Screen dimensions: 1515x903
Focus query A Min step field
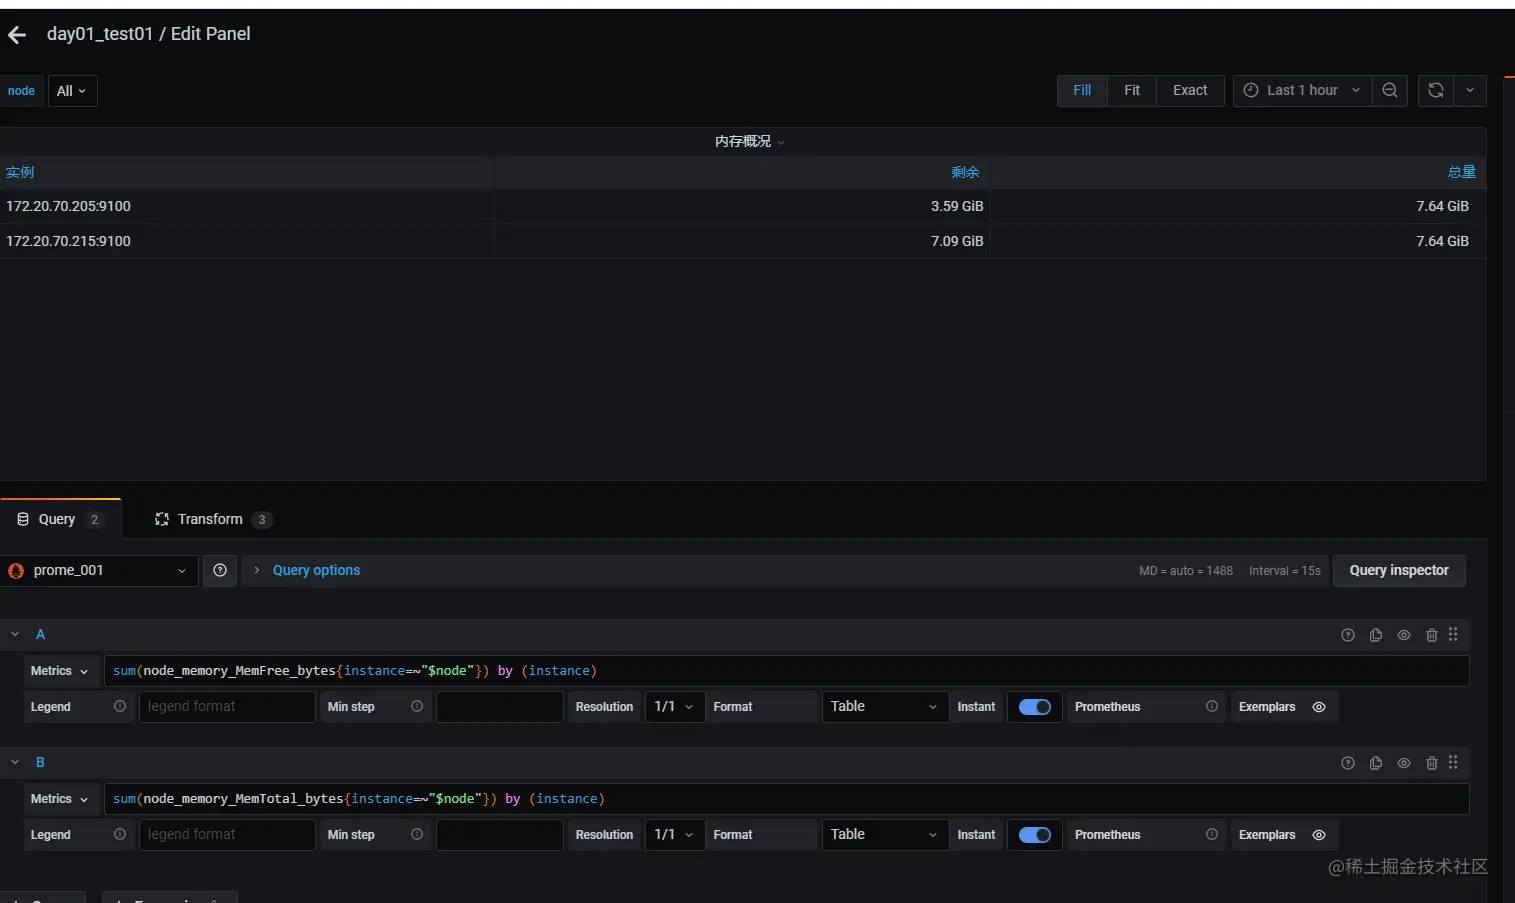click(499, 706)
